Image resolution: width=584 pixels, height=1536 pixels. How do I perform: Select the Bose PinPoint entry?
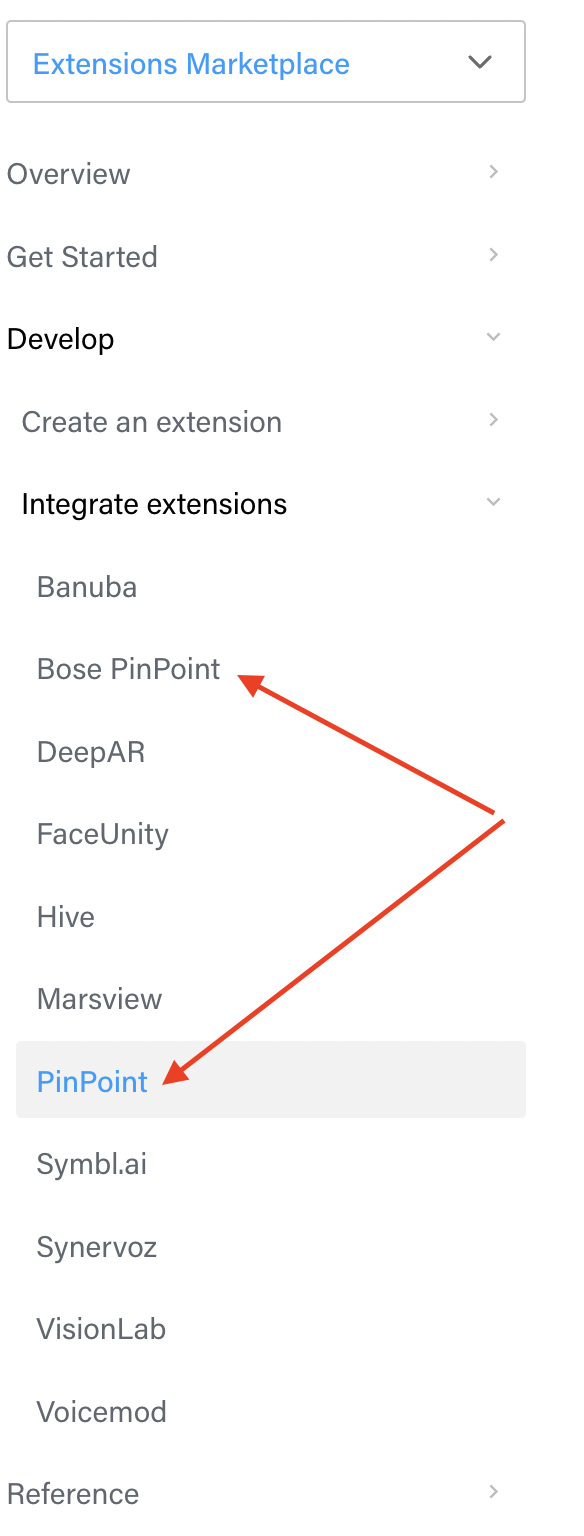127,668
